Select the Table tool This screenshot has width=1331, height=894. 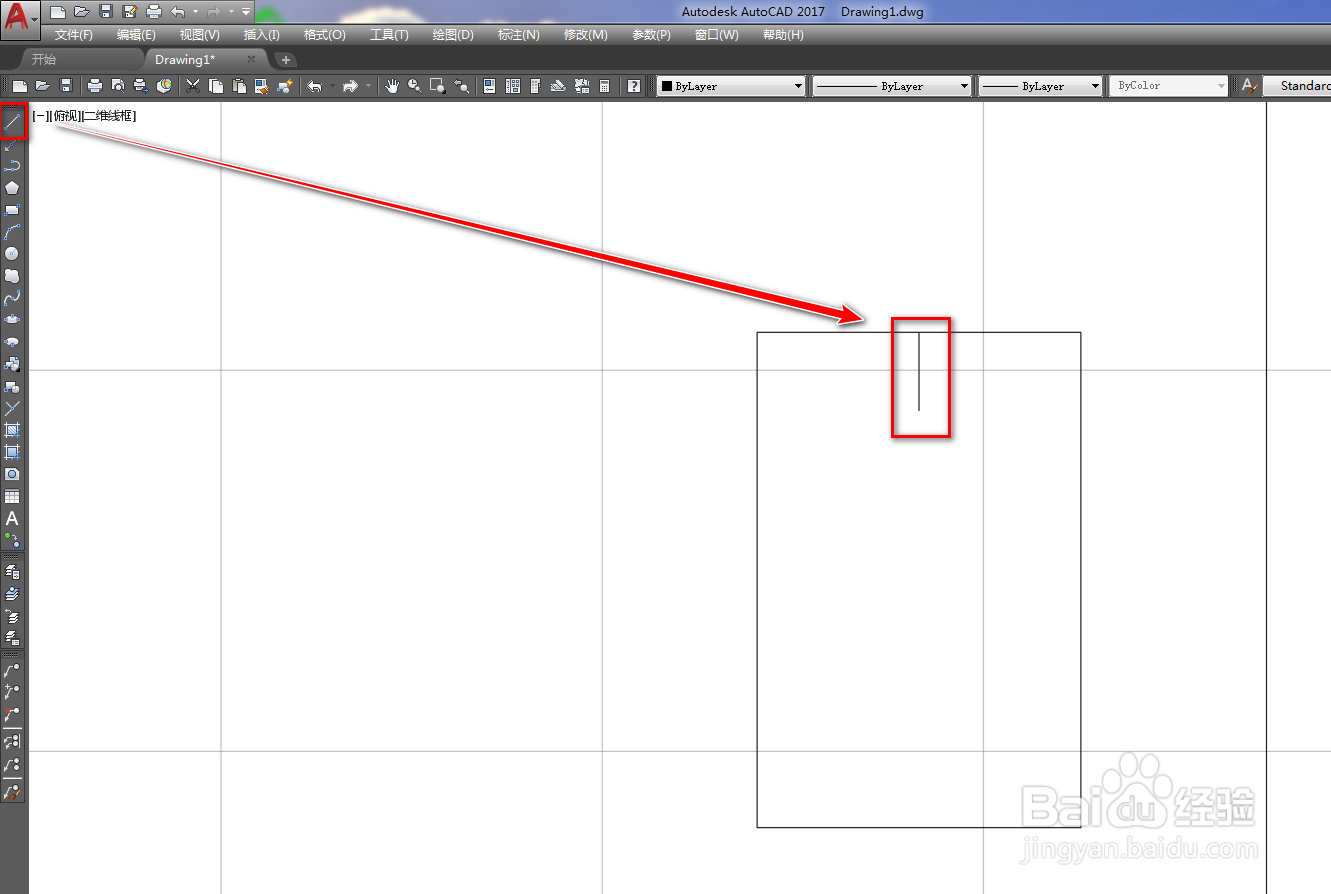pyautogui.click(x=12, y=496)
